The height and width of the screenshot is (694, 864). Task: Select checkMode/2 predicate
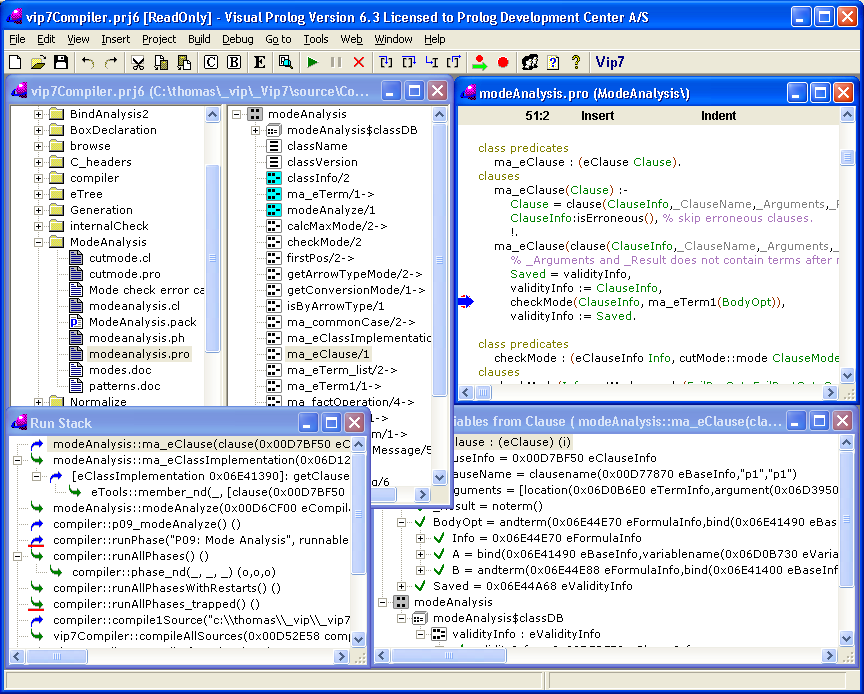tap(324, 242)
